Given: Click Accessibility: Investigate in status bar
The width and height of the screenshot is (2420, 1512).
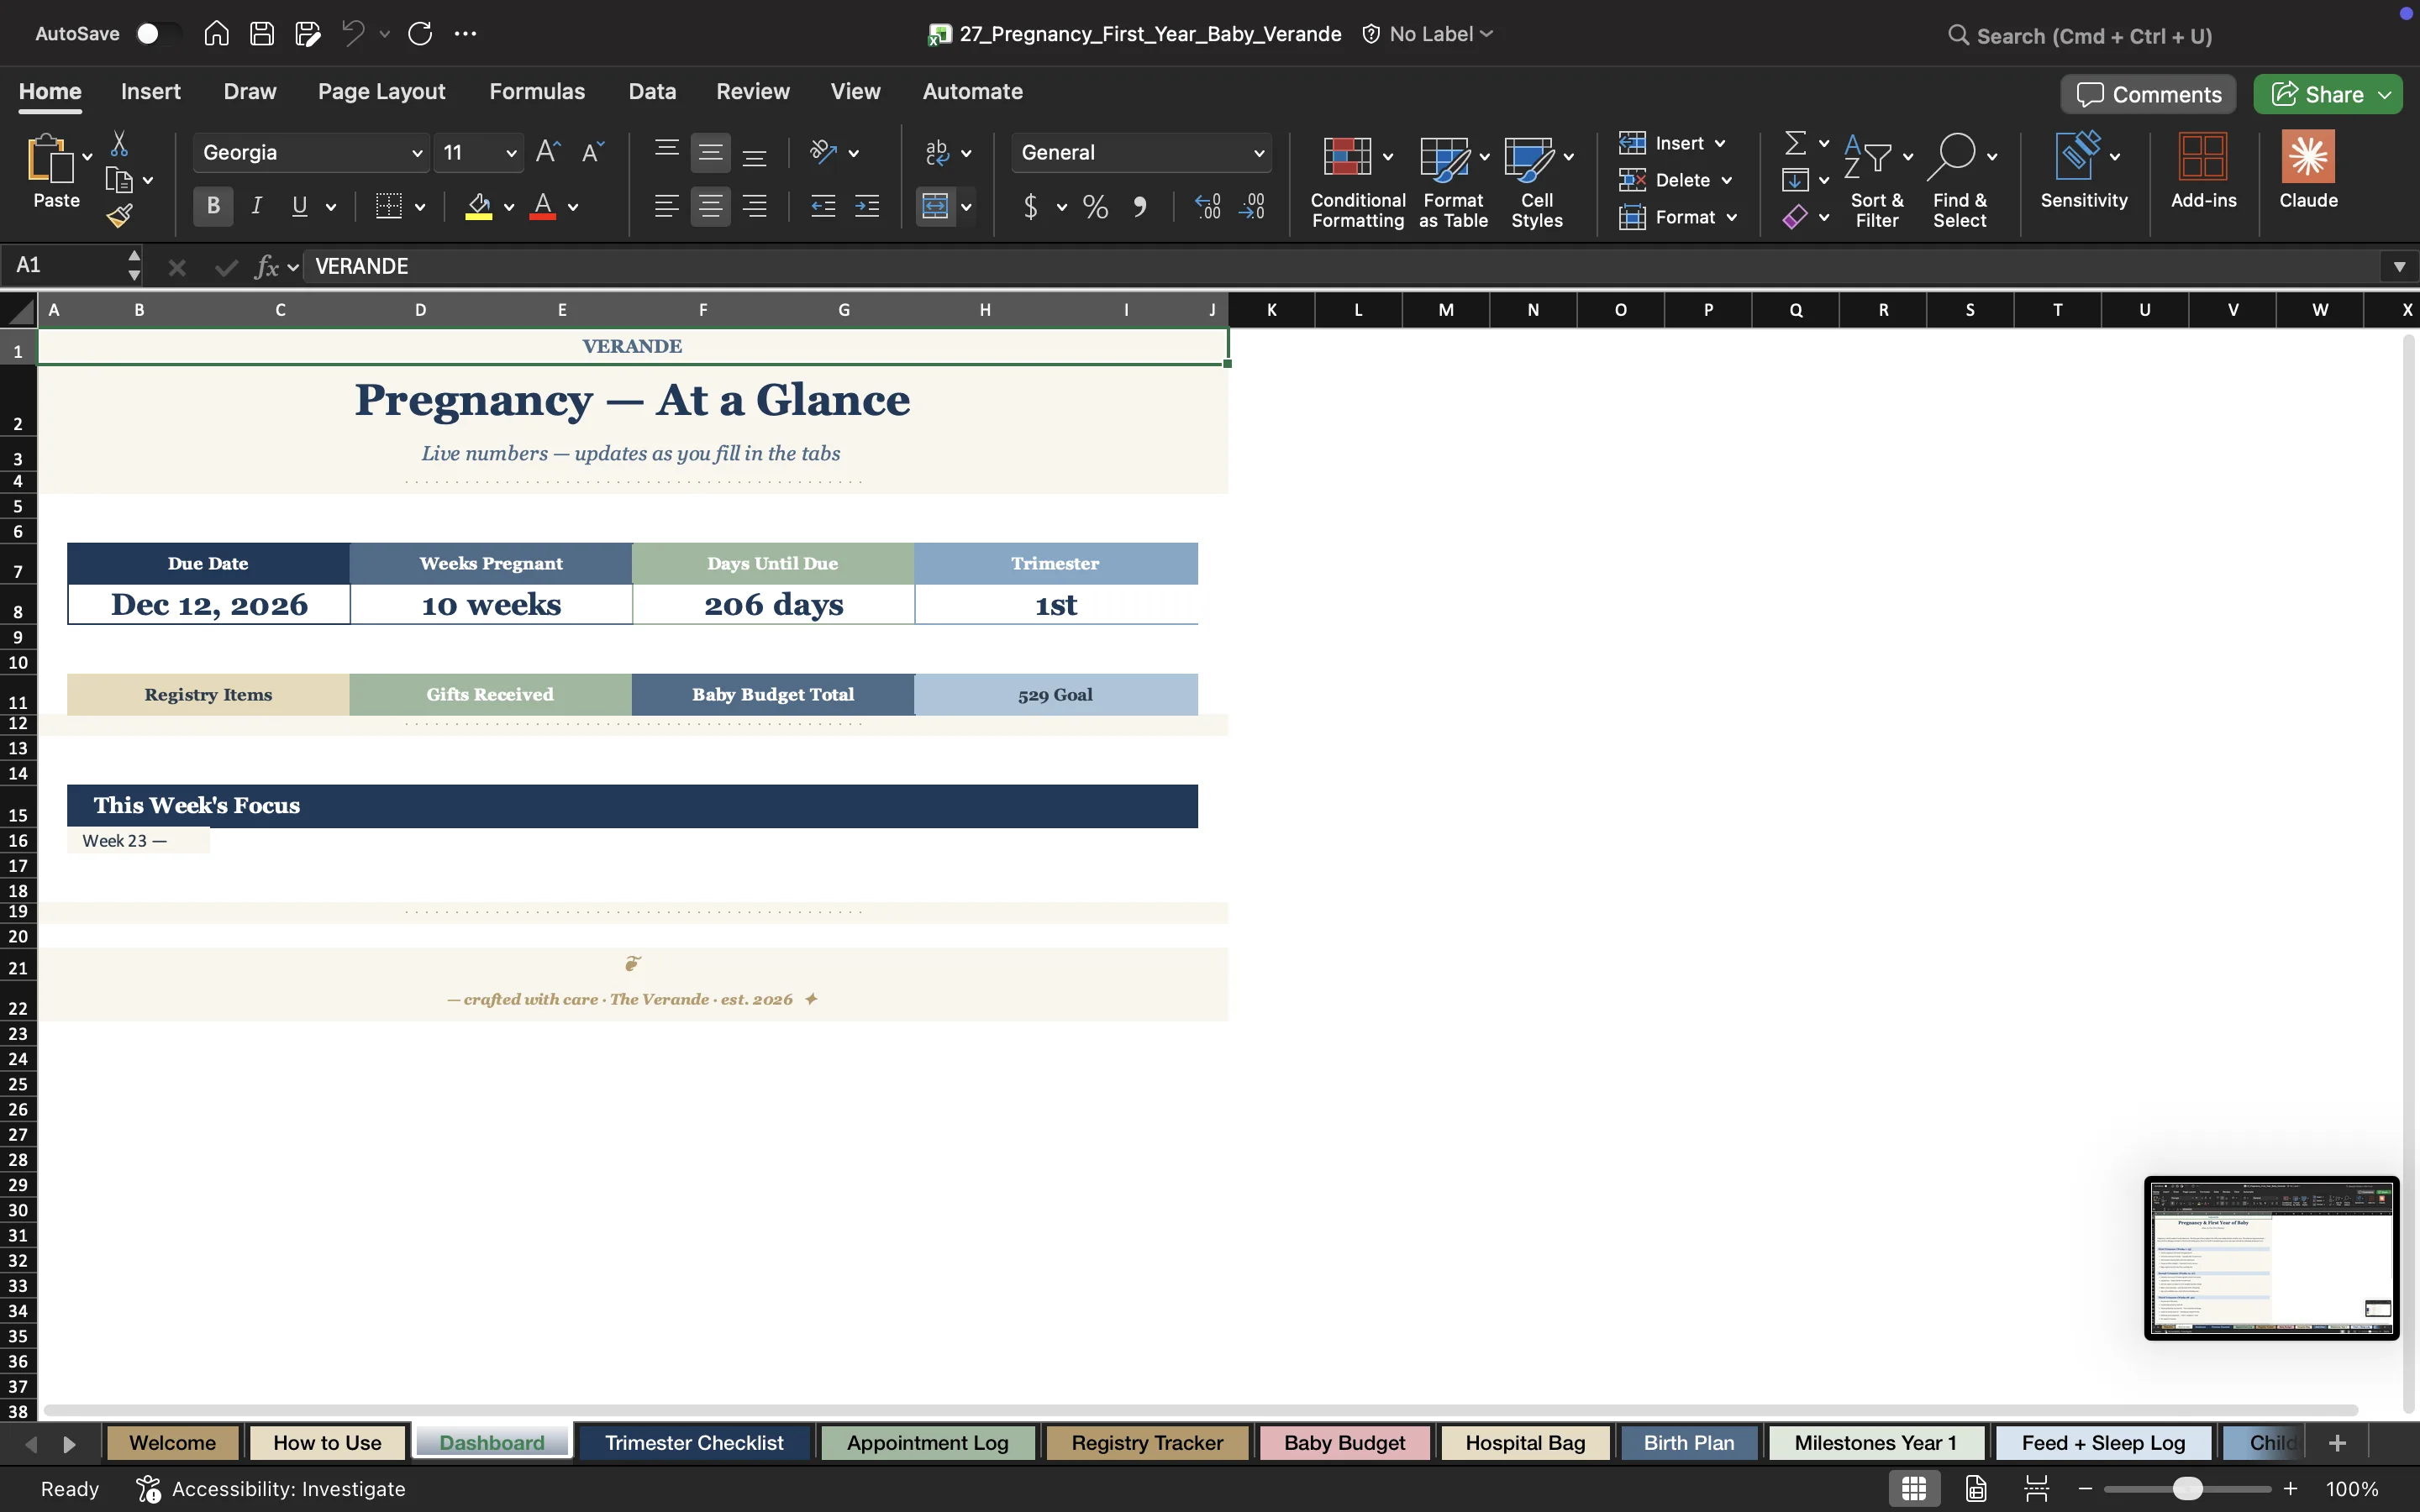Looking at the screenshot, I should 271,1488.
